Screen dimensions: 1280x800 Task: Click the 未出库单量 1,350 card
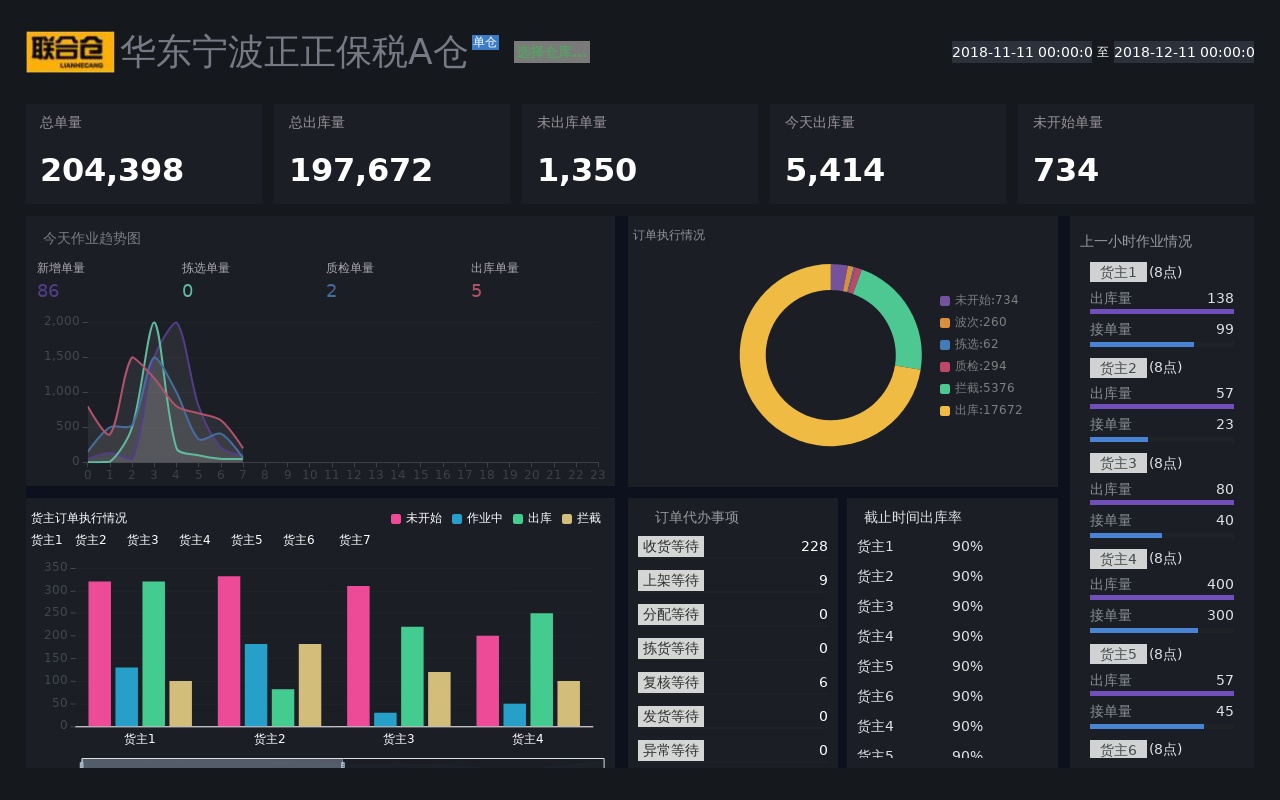click(640, 154)
